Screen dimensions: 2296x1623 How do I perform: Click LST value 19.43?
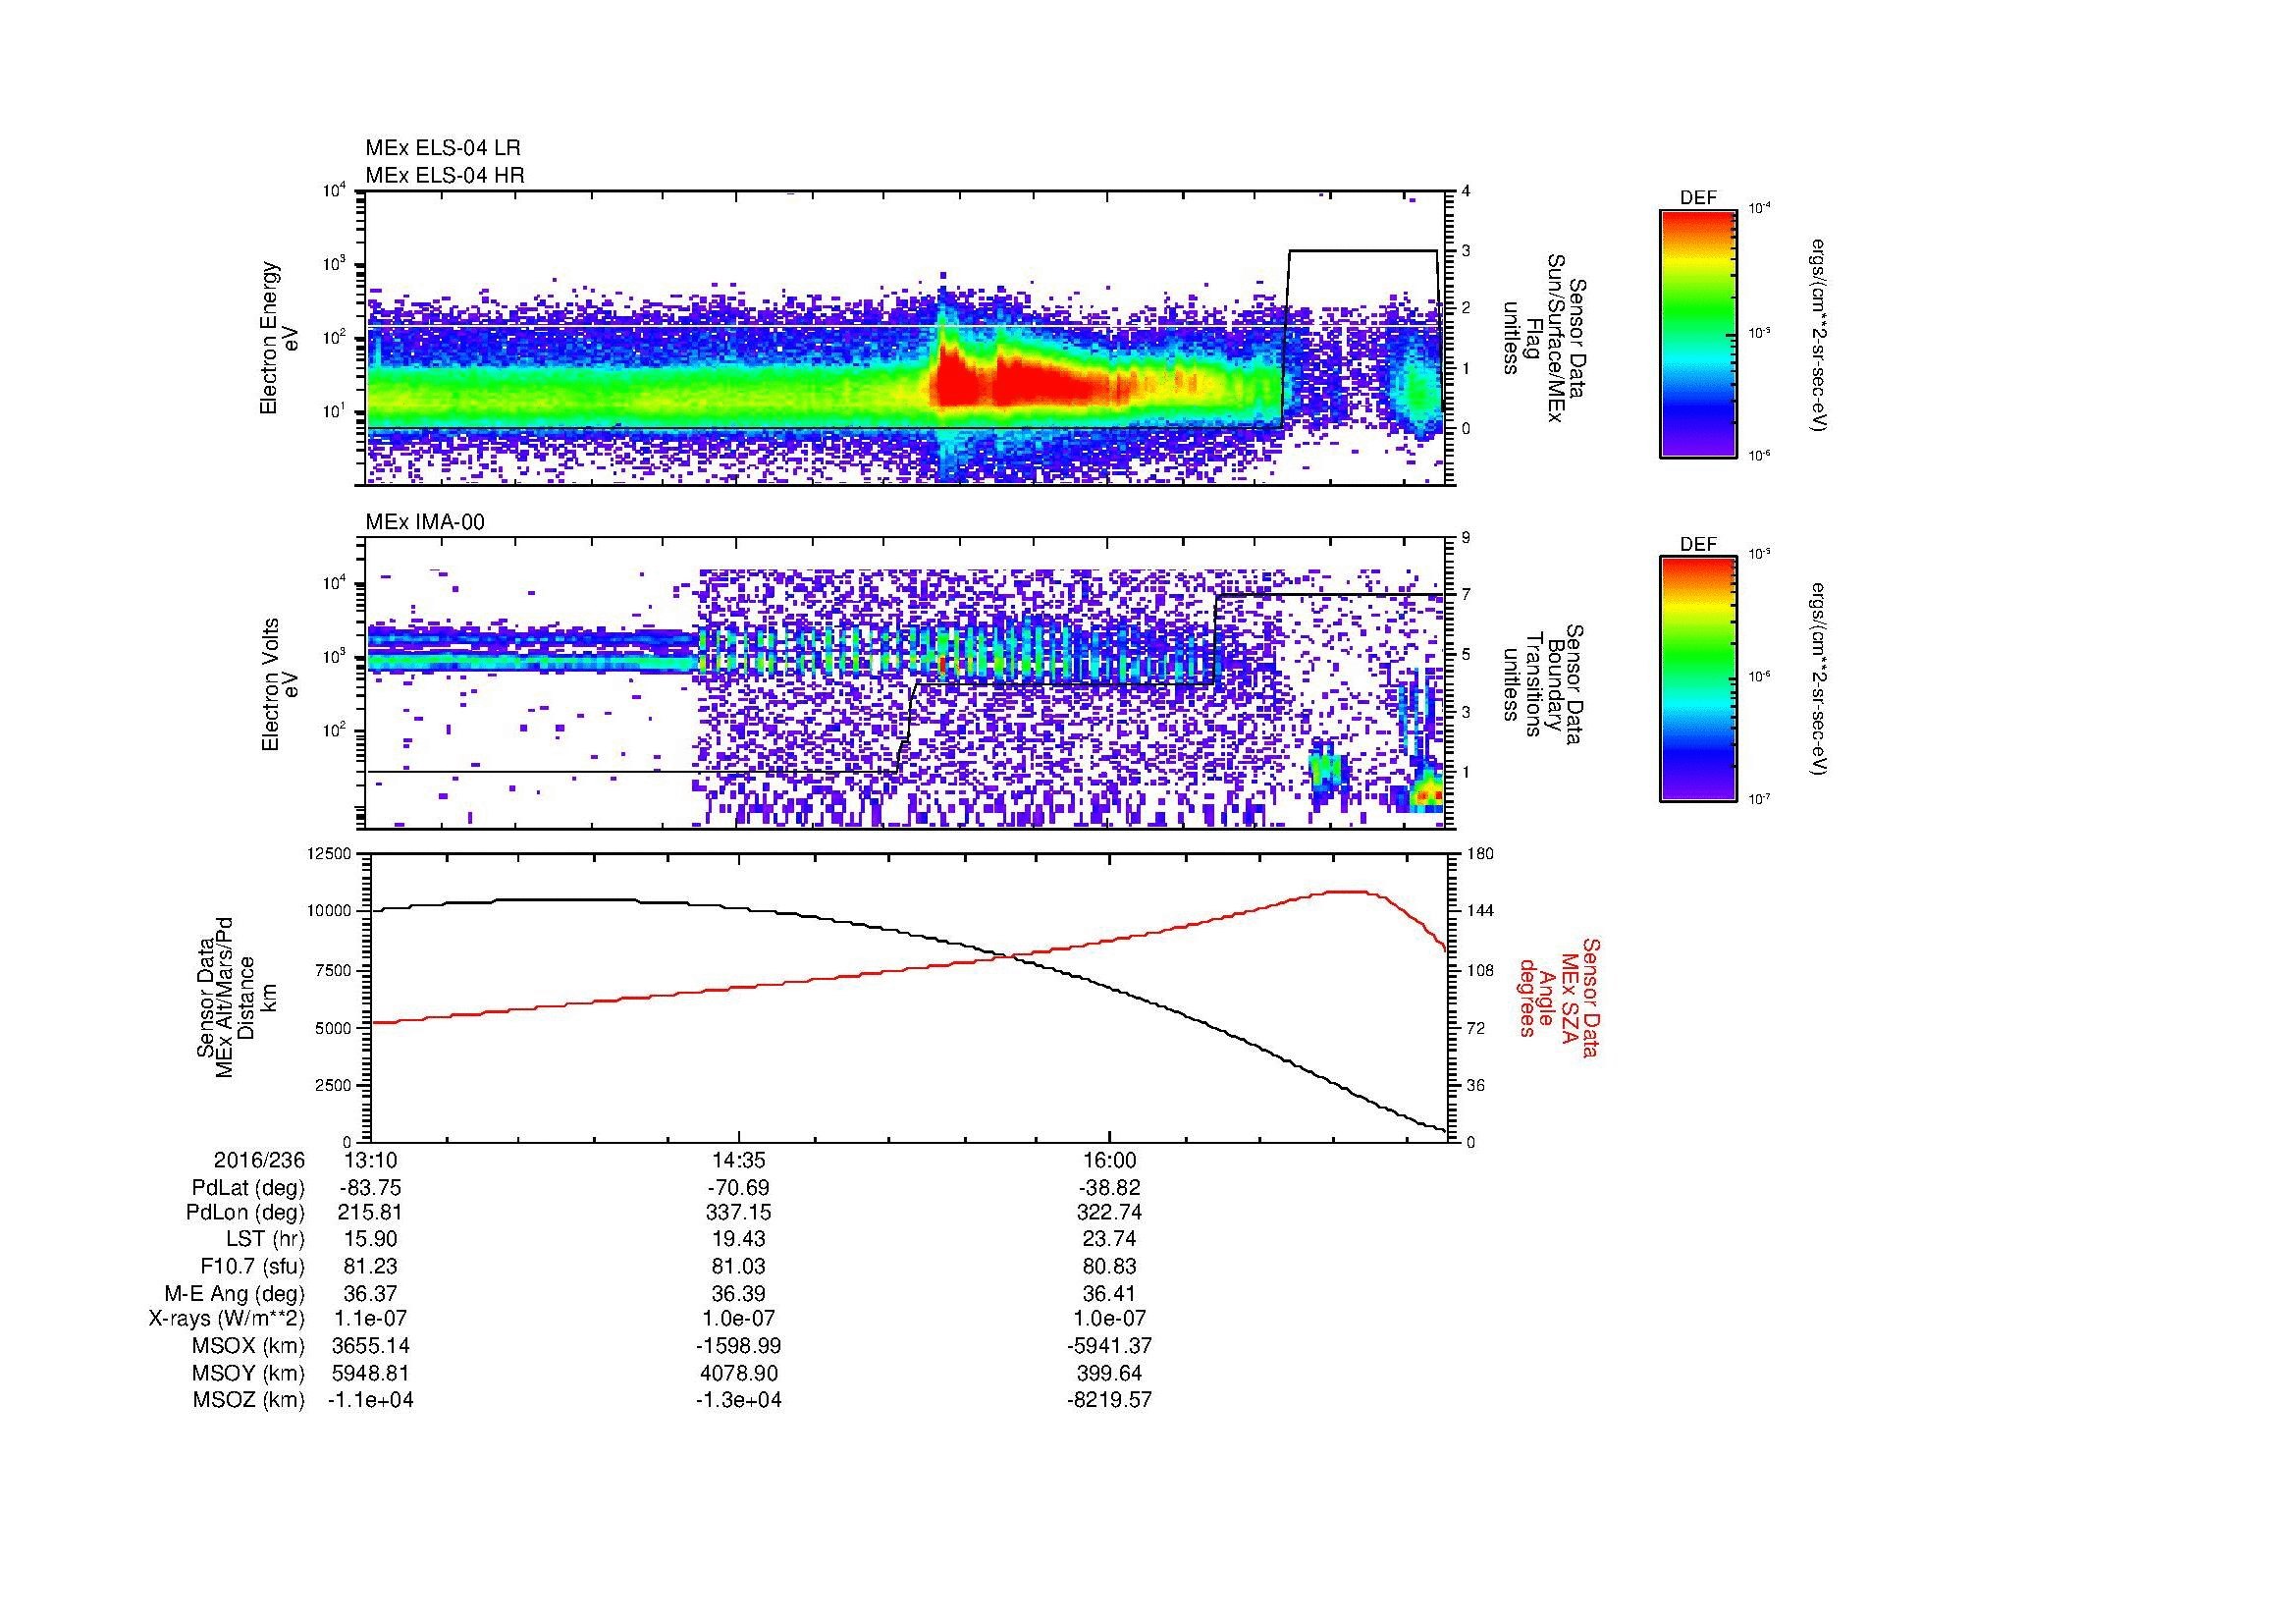click(738, 1238)
